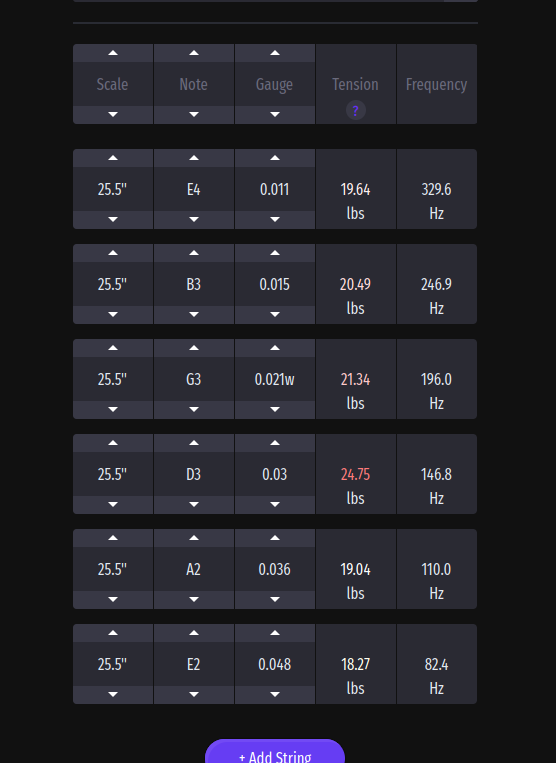Lower the note of the E2 string

click(x=194, y=695)
